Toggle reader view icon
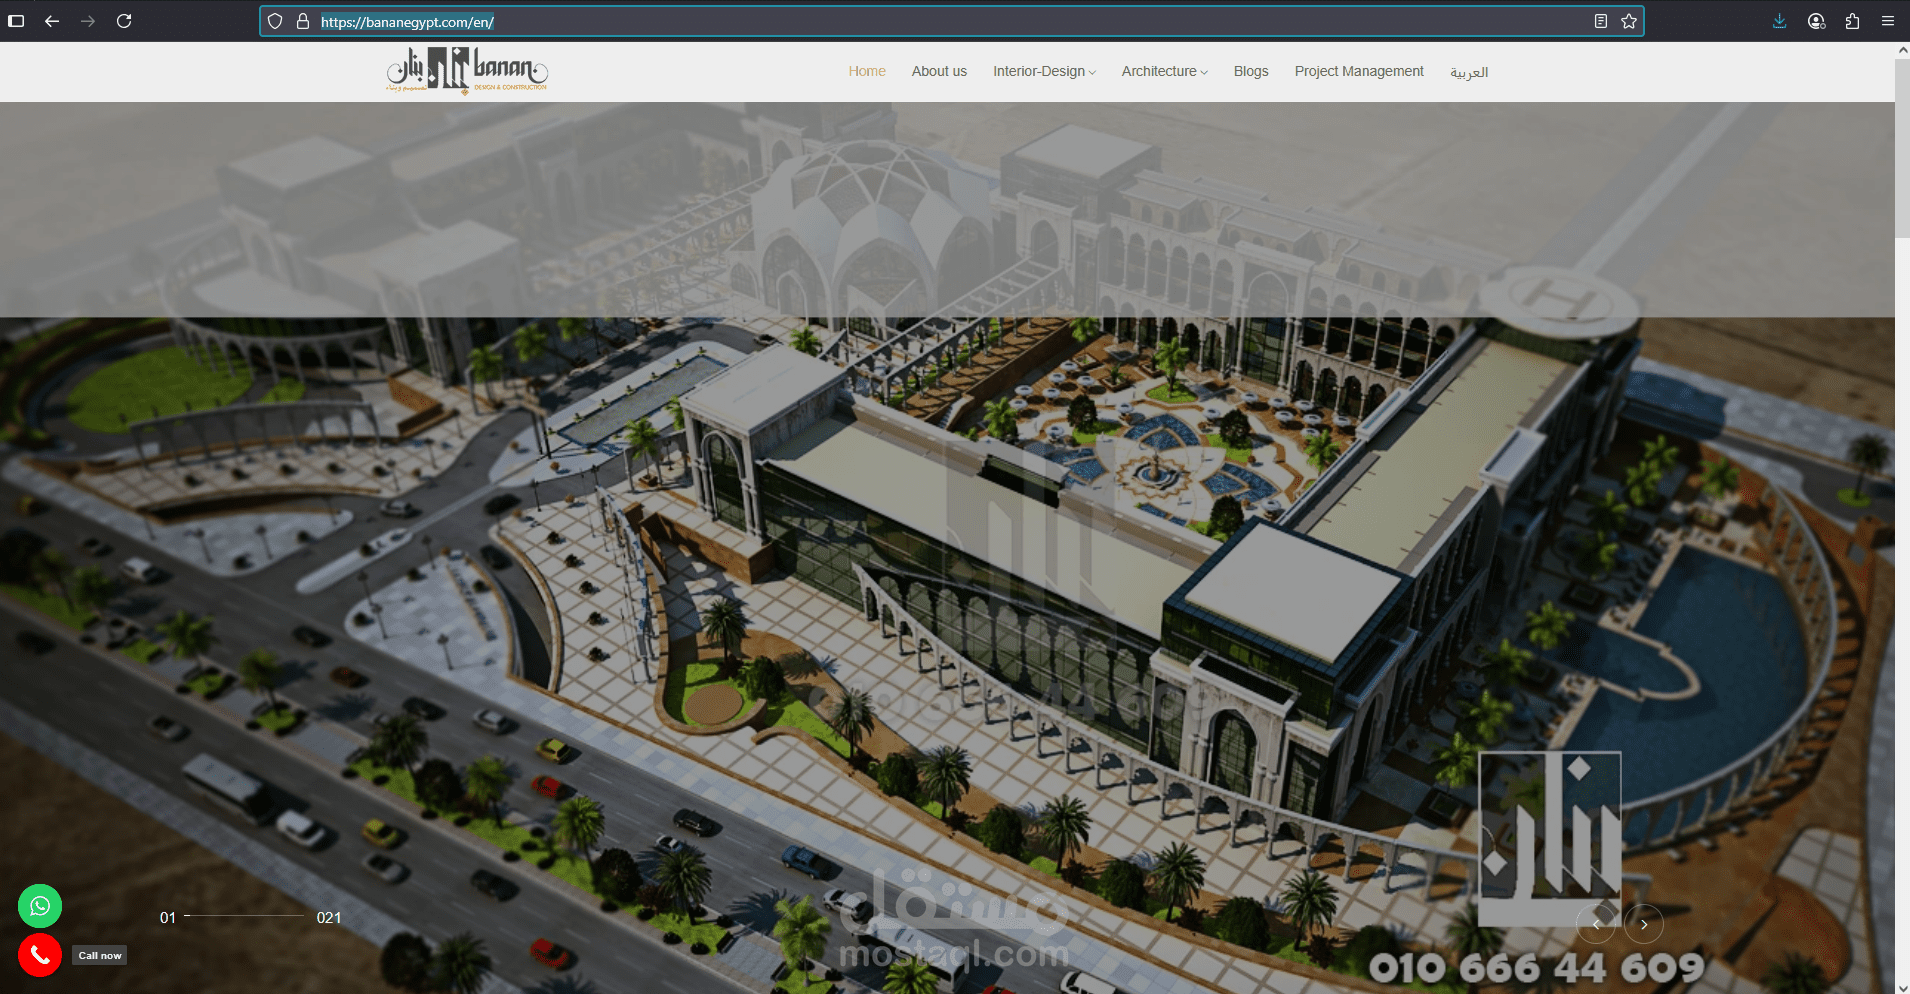Image resolution: width=1910 pixels, height=994 pixels. 1601,21
